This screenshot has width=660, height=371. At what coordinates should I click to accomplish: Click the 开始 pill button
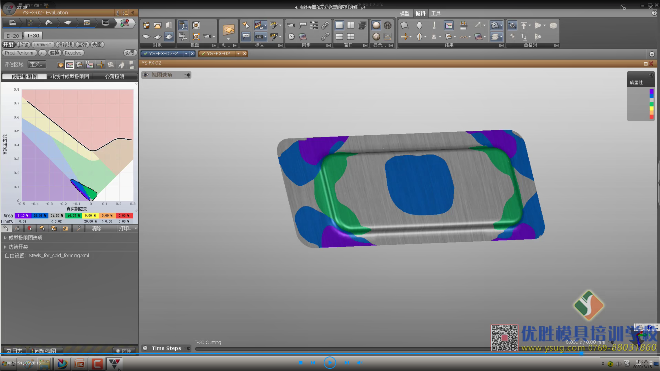coord(8,45)
